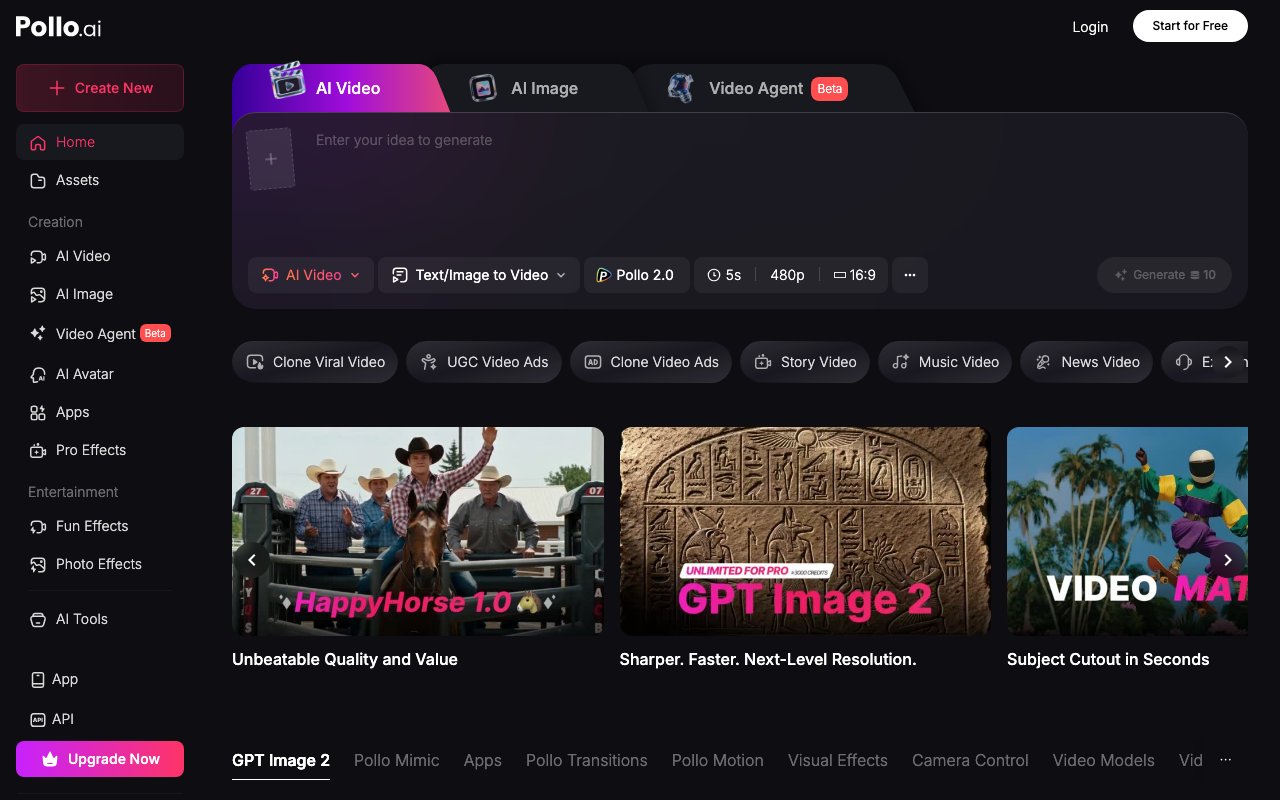
Task: Choose the Pollo 2.0 model selector
Action: (x=637, y=275)
